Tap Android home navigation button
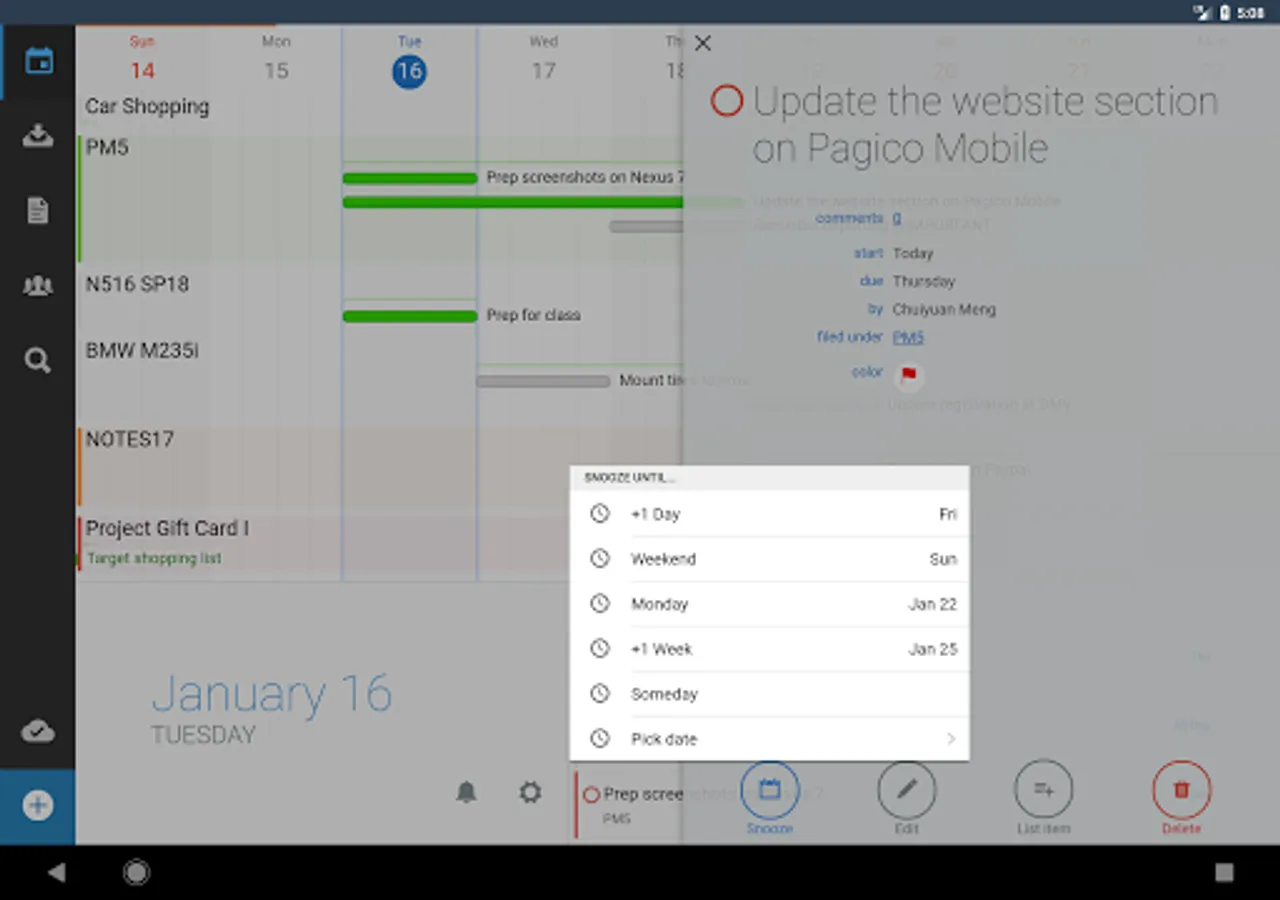The height and width of the screenshot is (900, 1280). click(137, 872)
